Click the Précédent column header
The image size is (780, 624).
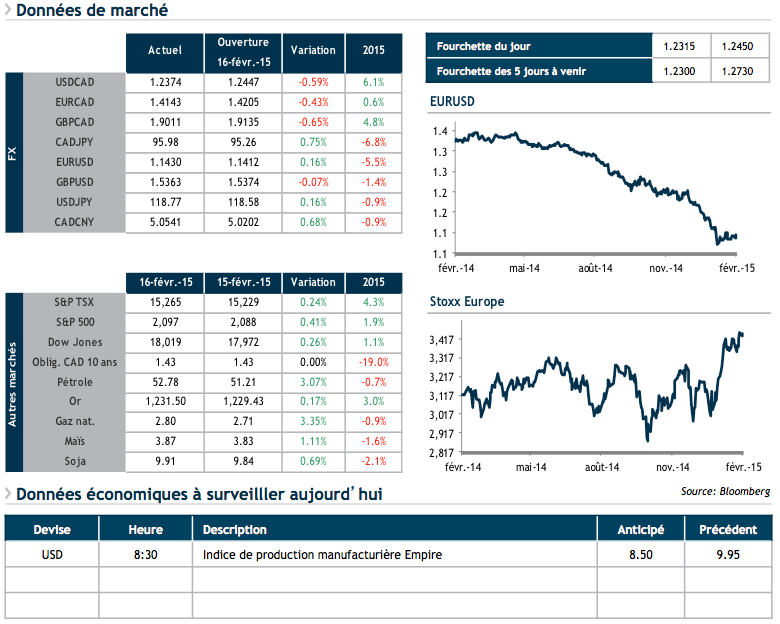(x=728, y=529)
